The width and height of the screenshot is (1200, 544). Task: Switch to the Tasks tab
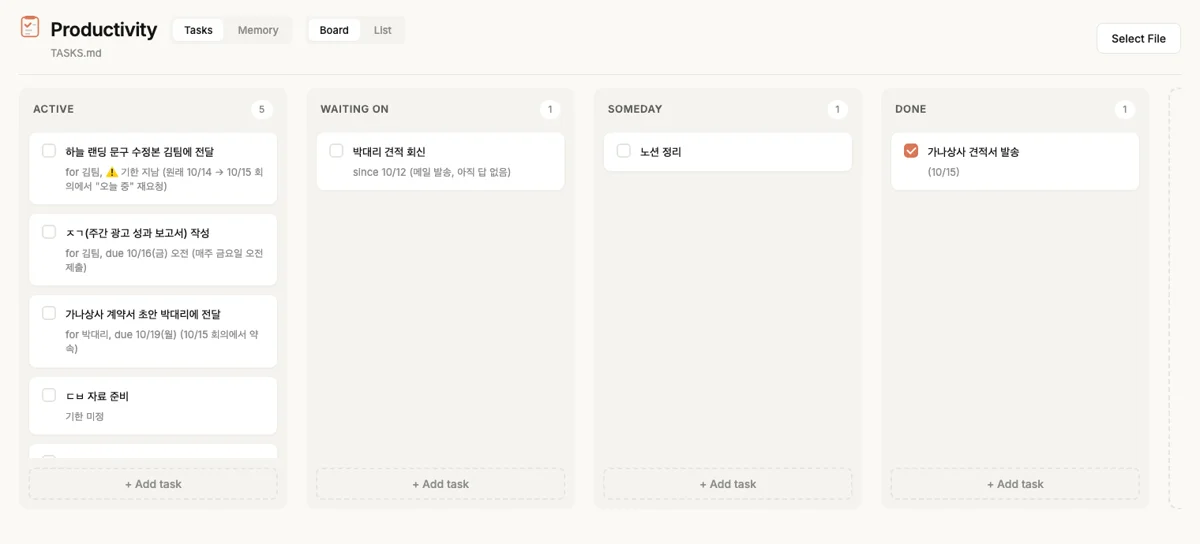[x=198, y=30]
